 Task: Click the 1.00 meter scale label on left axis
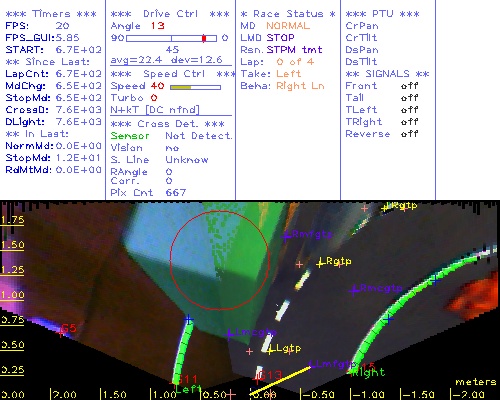[12, 295]
